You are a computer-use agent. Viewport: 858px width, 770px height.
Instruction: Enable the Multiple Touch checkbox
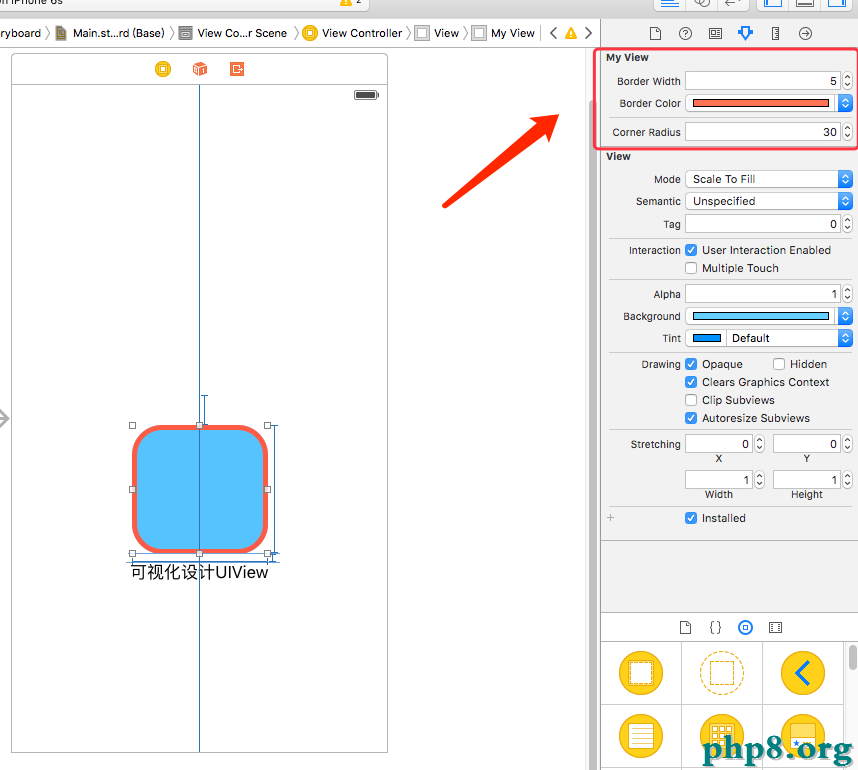(691, 268)
